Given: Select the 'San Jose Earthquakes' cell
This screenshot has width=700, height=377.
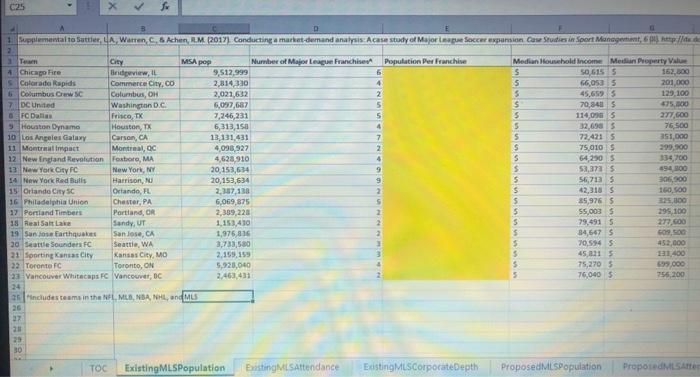Looking at the screenshot, I should tap(69, 234).
